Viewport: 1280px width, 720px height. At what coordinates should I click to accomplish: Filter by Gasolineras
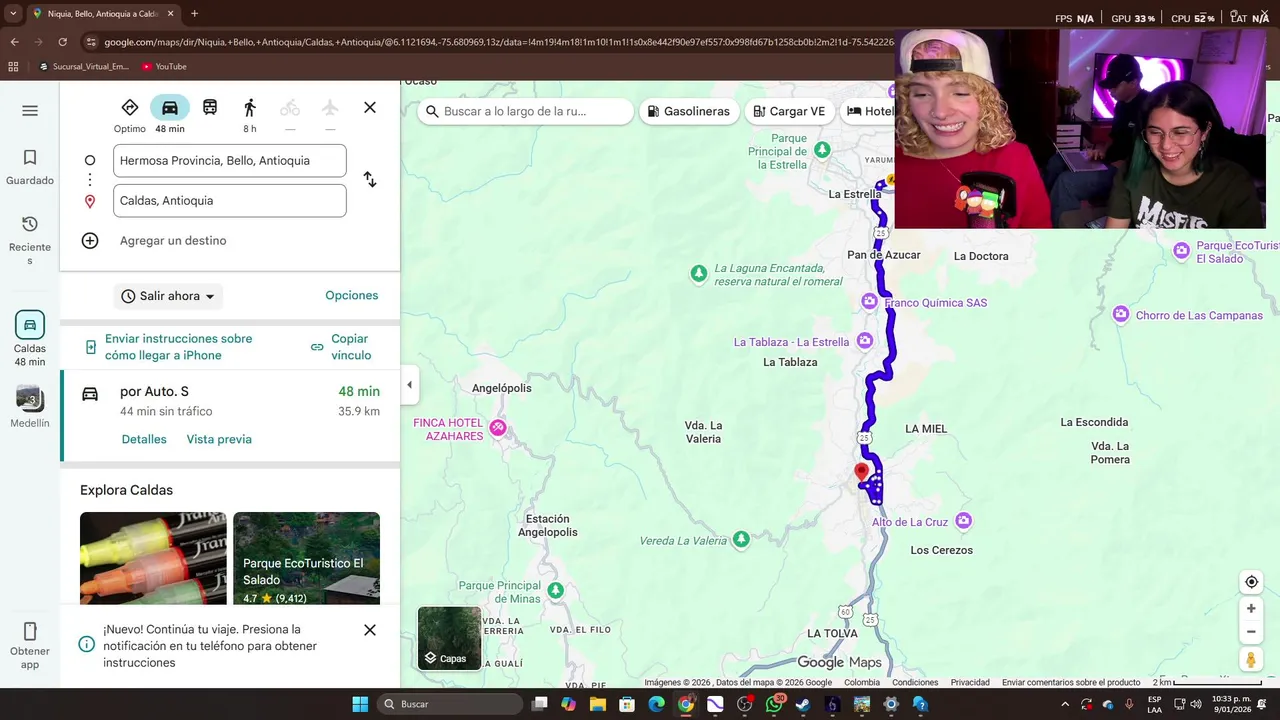tap(688, 111)
